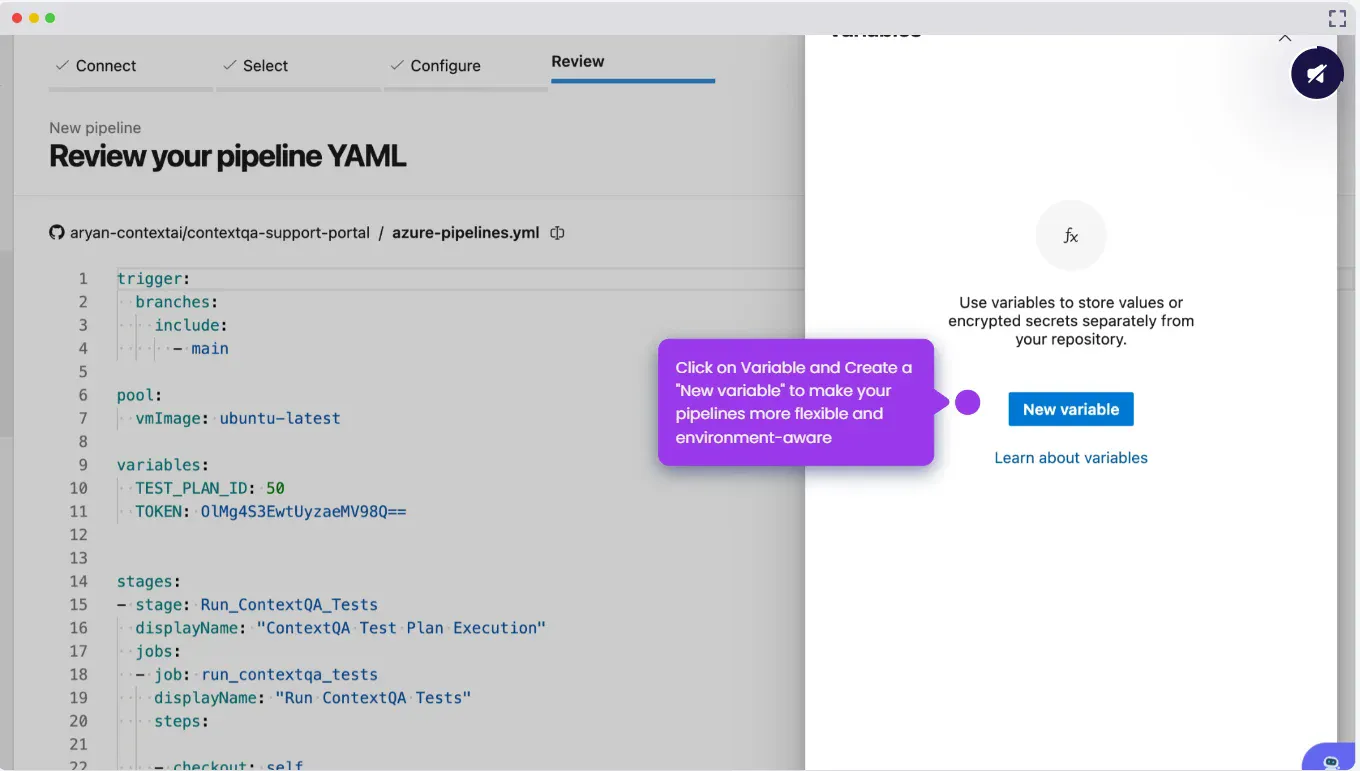Click the yellow macOS minimize button

[34, 18]
